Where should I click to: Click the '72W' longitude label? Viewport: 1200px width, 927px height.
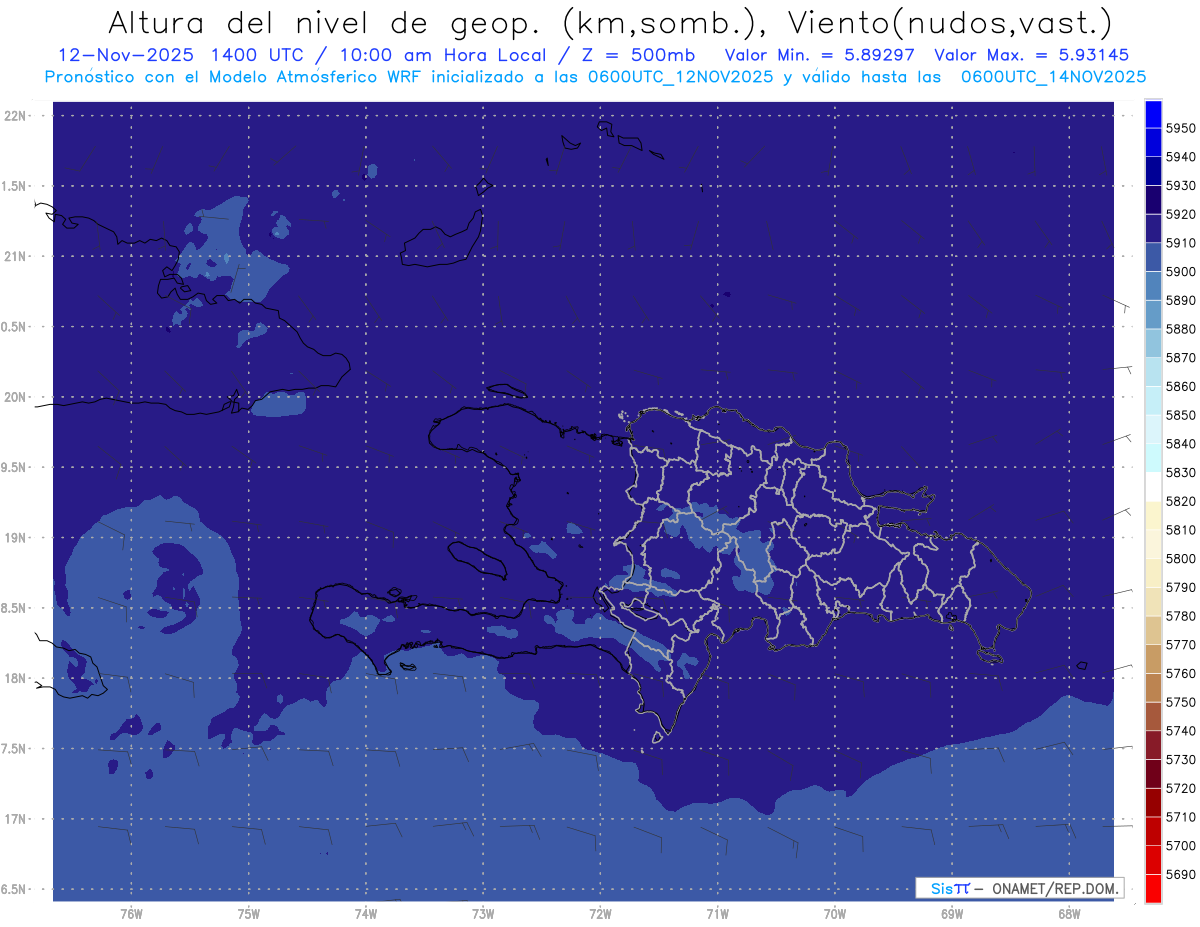[x=601, y=914]
